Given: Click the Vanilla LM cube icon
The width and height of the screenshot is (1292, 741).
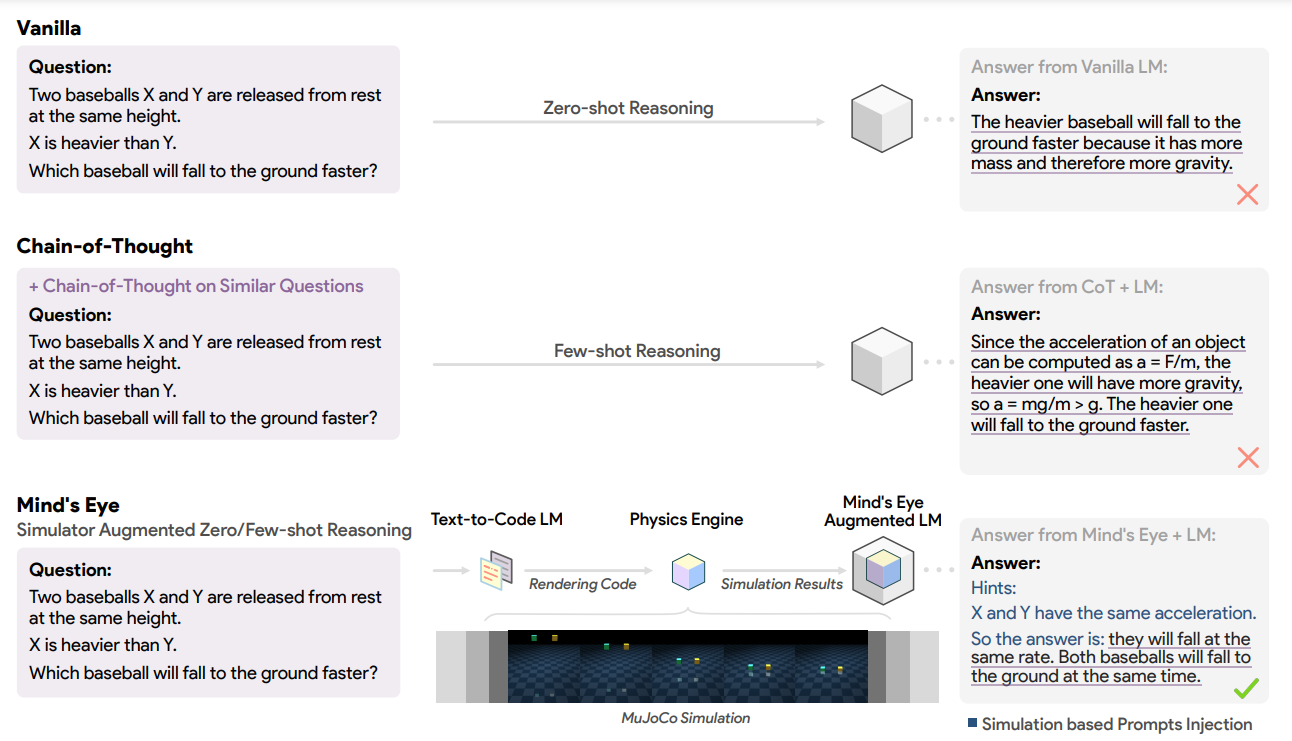Looking at the screenshot, I should tap(881, 119).
